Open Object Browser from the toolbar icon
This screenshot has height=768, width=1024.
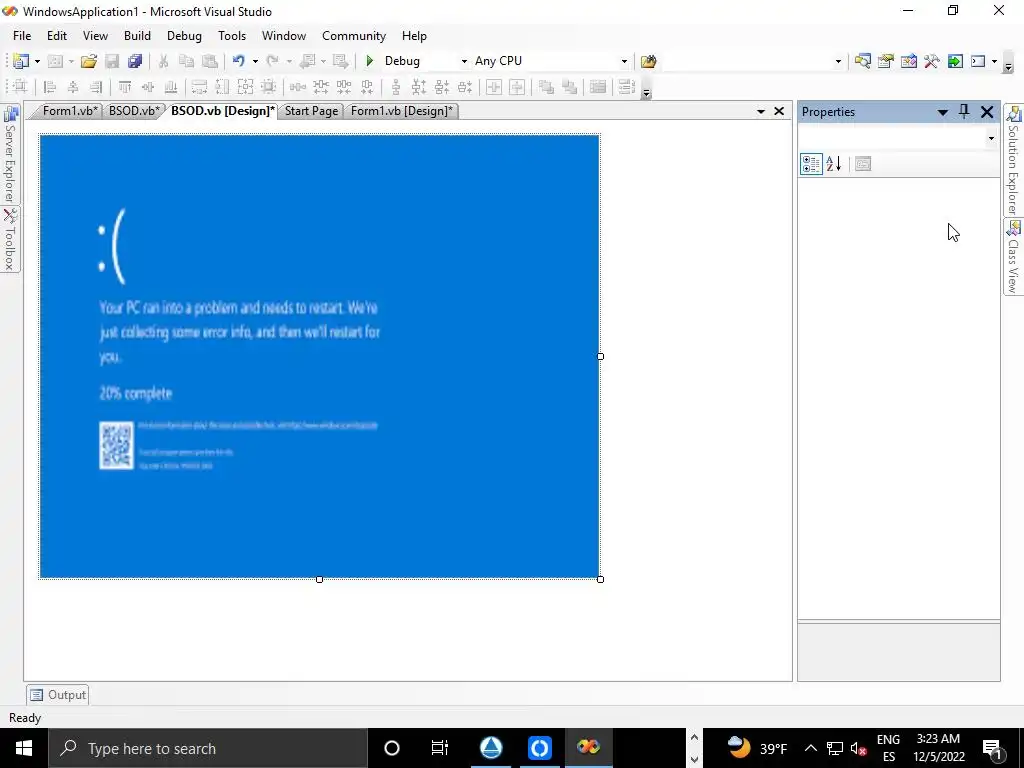(909, 61)
